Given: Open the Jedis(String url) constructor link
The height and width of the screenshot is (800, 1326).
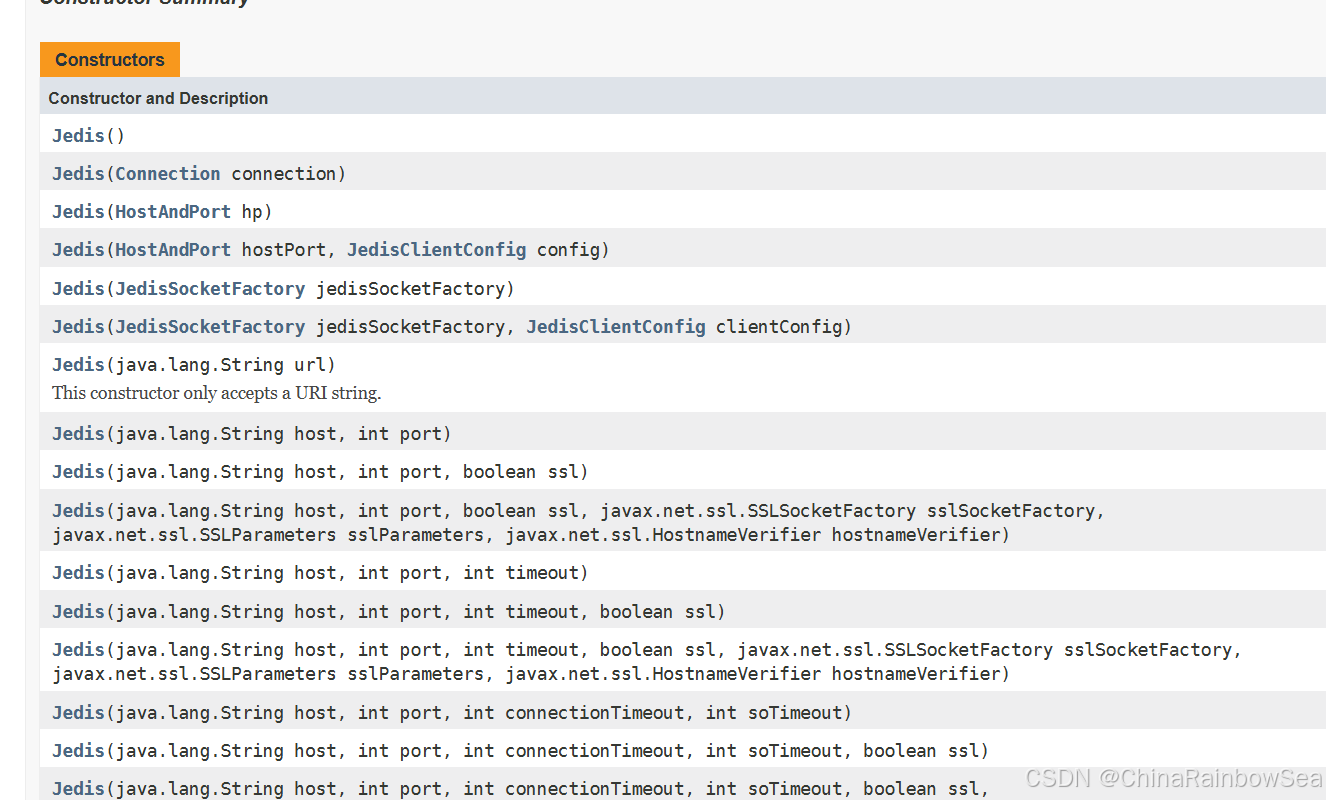Looking at the screenshot, I should [x=78, y=365].
